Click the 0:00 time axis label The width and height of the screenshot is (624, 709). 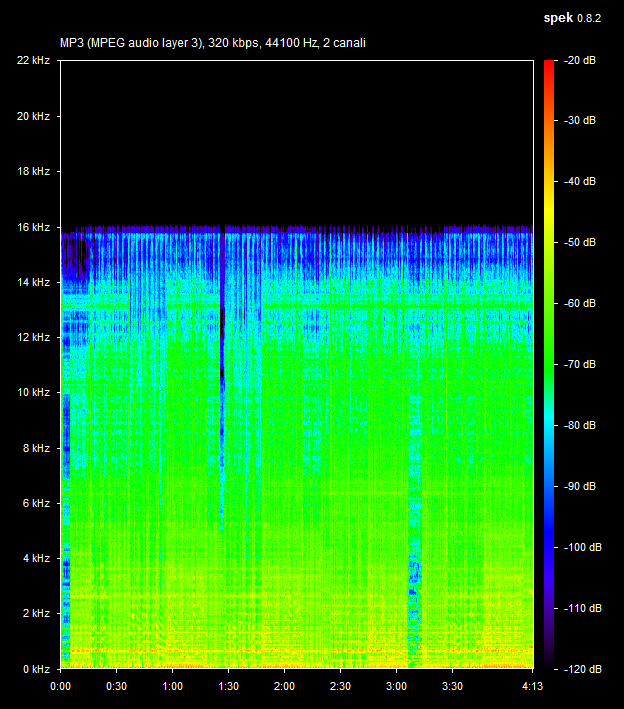click(61, 686)
